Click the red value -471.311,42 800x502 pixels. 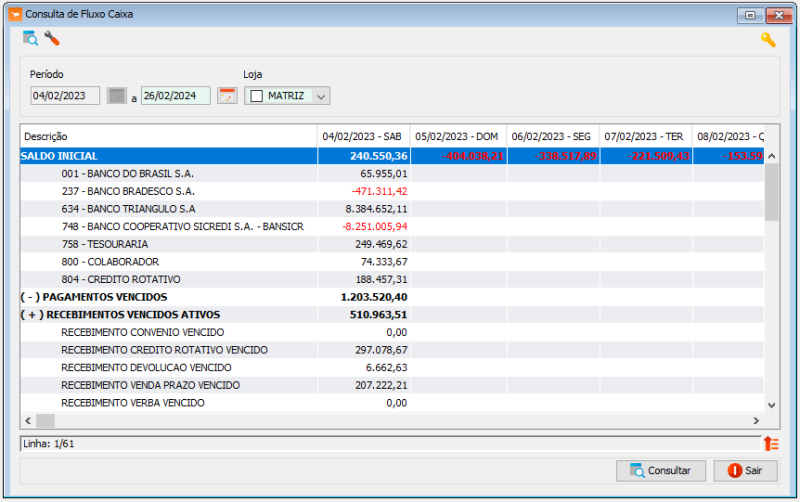pyautogui.click(x=380, y=191)
